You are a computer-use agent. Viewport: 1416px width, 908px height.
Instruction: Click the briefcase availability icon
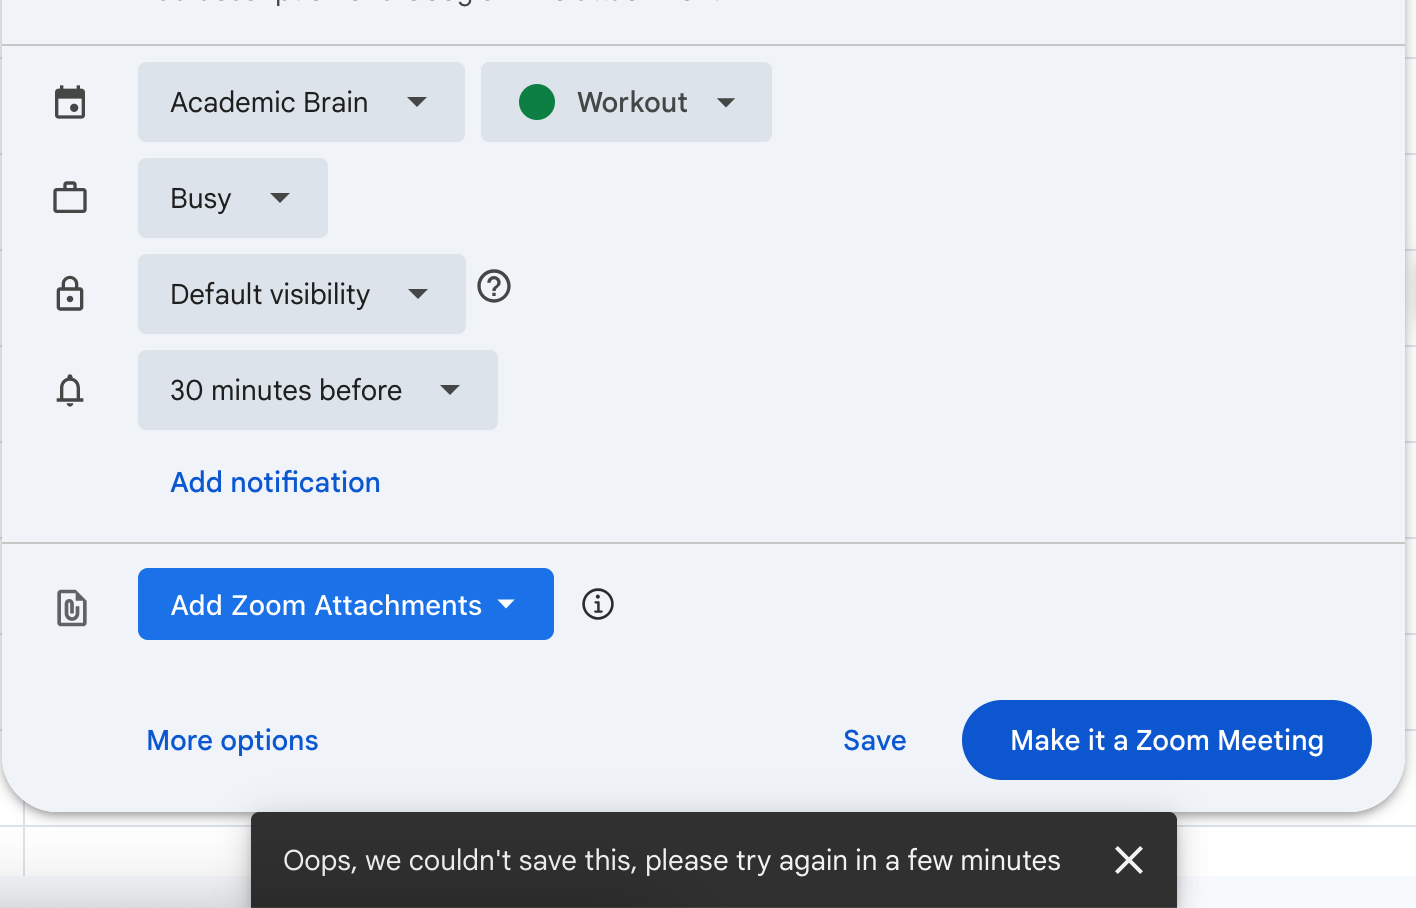point(70,198)
